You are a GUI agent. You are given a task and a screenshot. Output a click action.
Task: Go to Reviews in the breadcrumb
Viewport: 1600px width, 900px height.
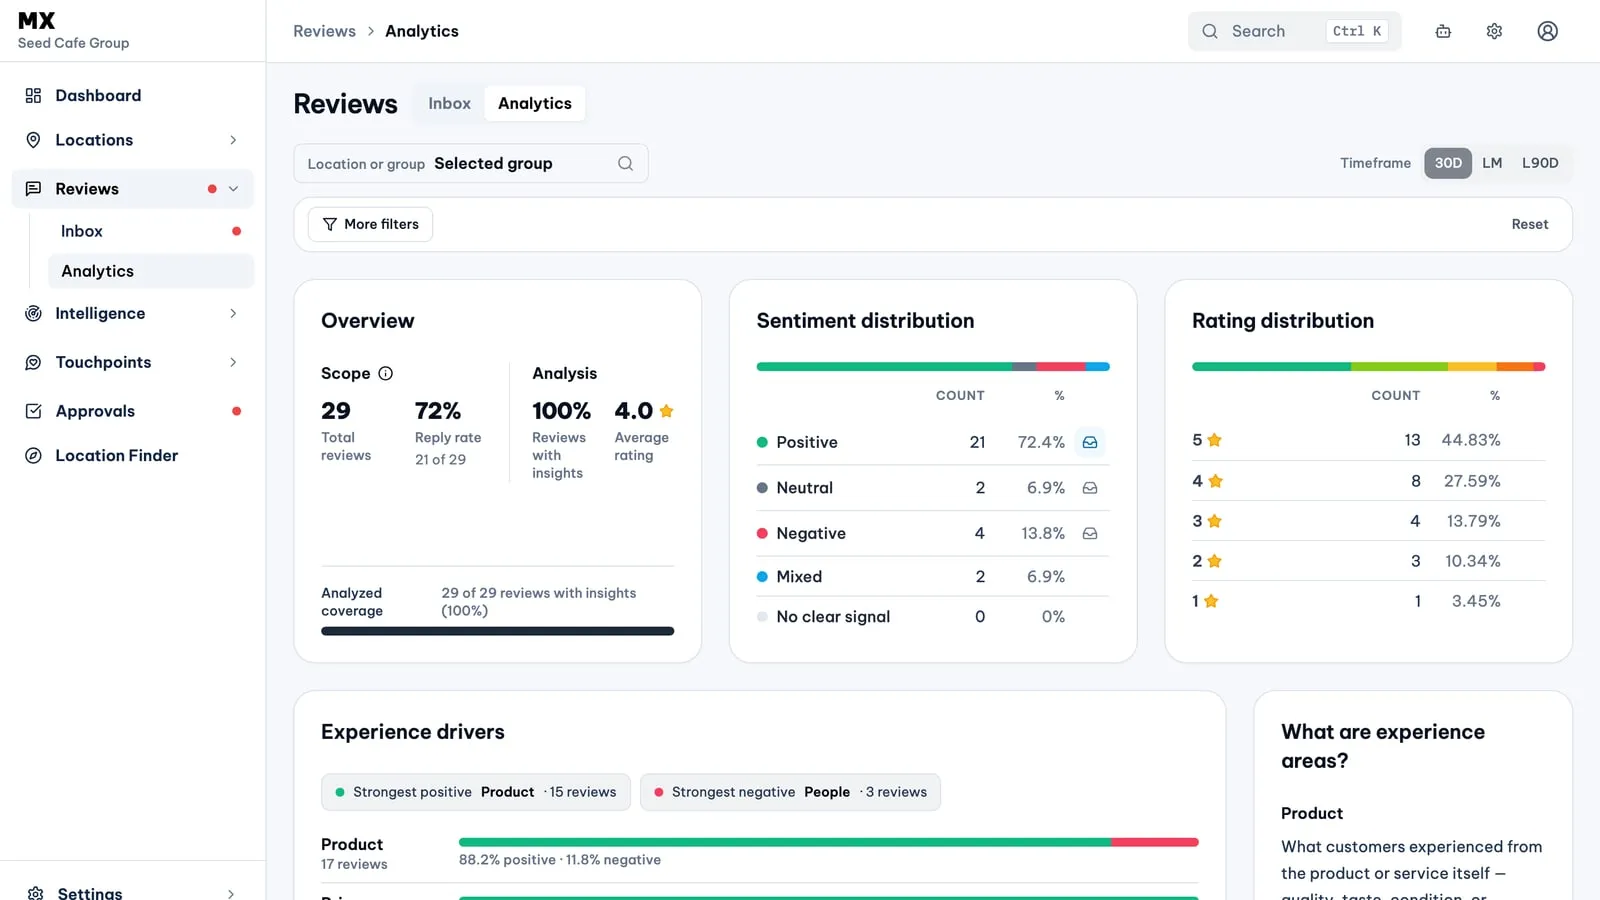pos(324,31)
